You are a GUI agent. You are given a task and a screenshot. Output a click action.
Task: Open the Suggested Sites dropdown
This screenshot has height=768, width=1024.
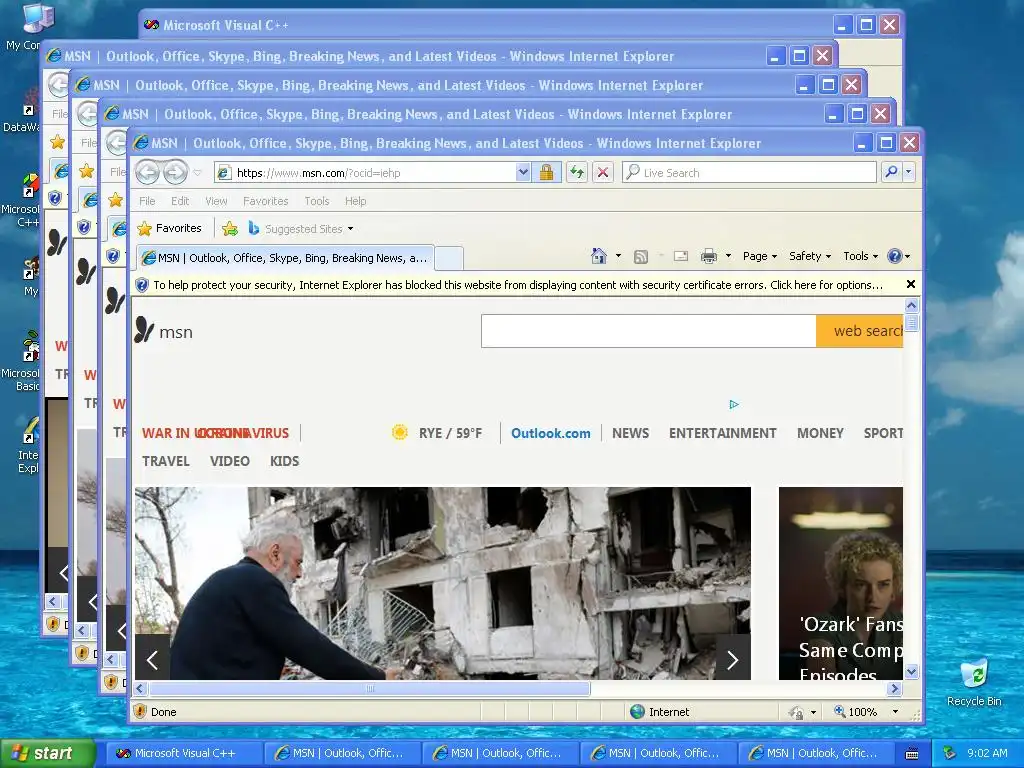pos(301,229)
